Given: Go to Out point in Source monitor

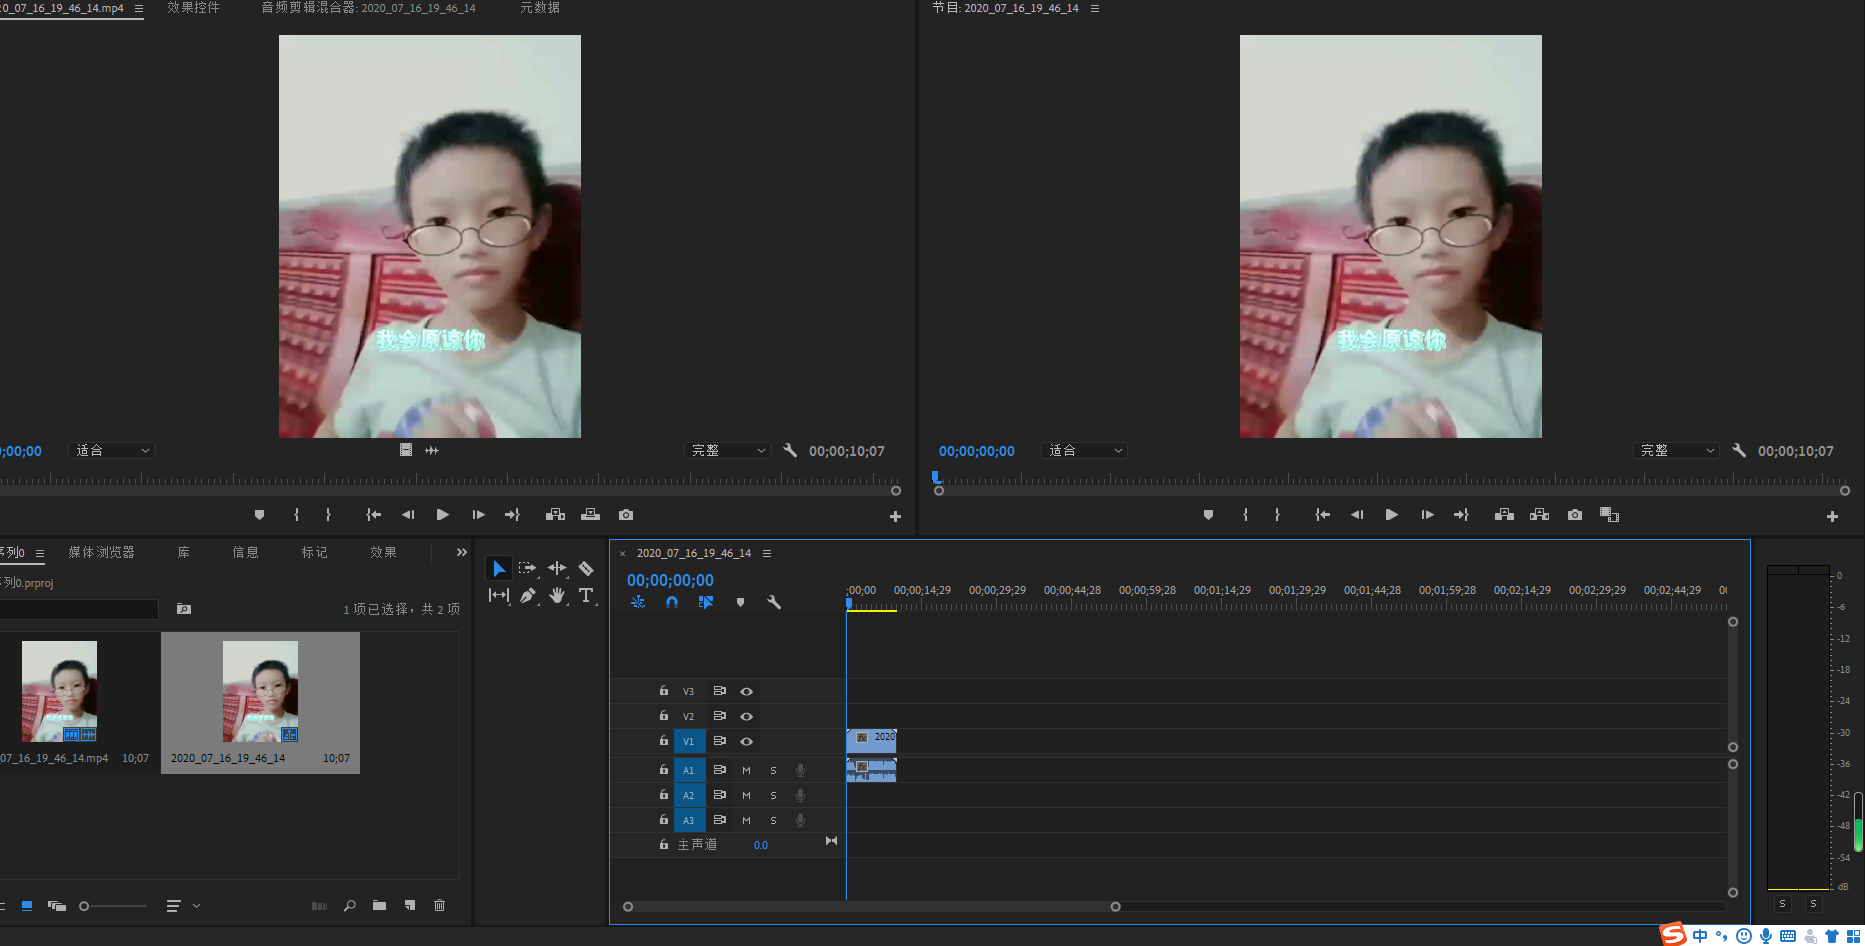Looking at the screenshot, I should (512, 514).
